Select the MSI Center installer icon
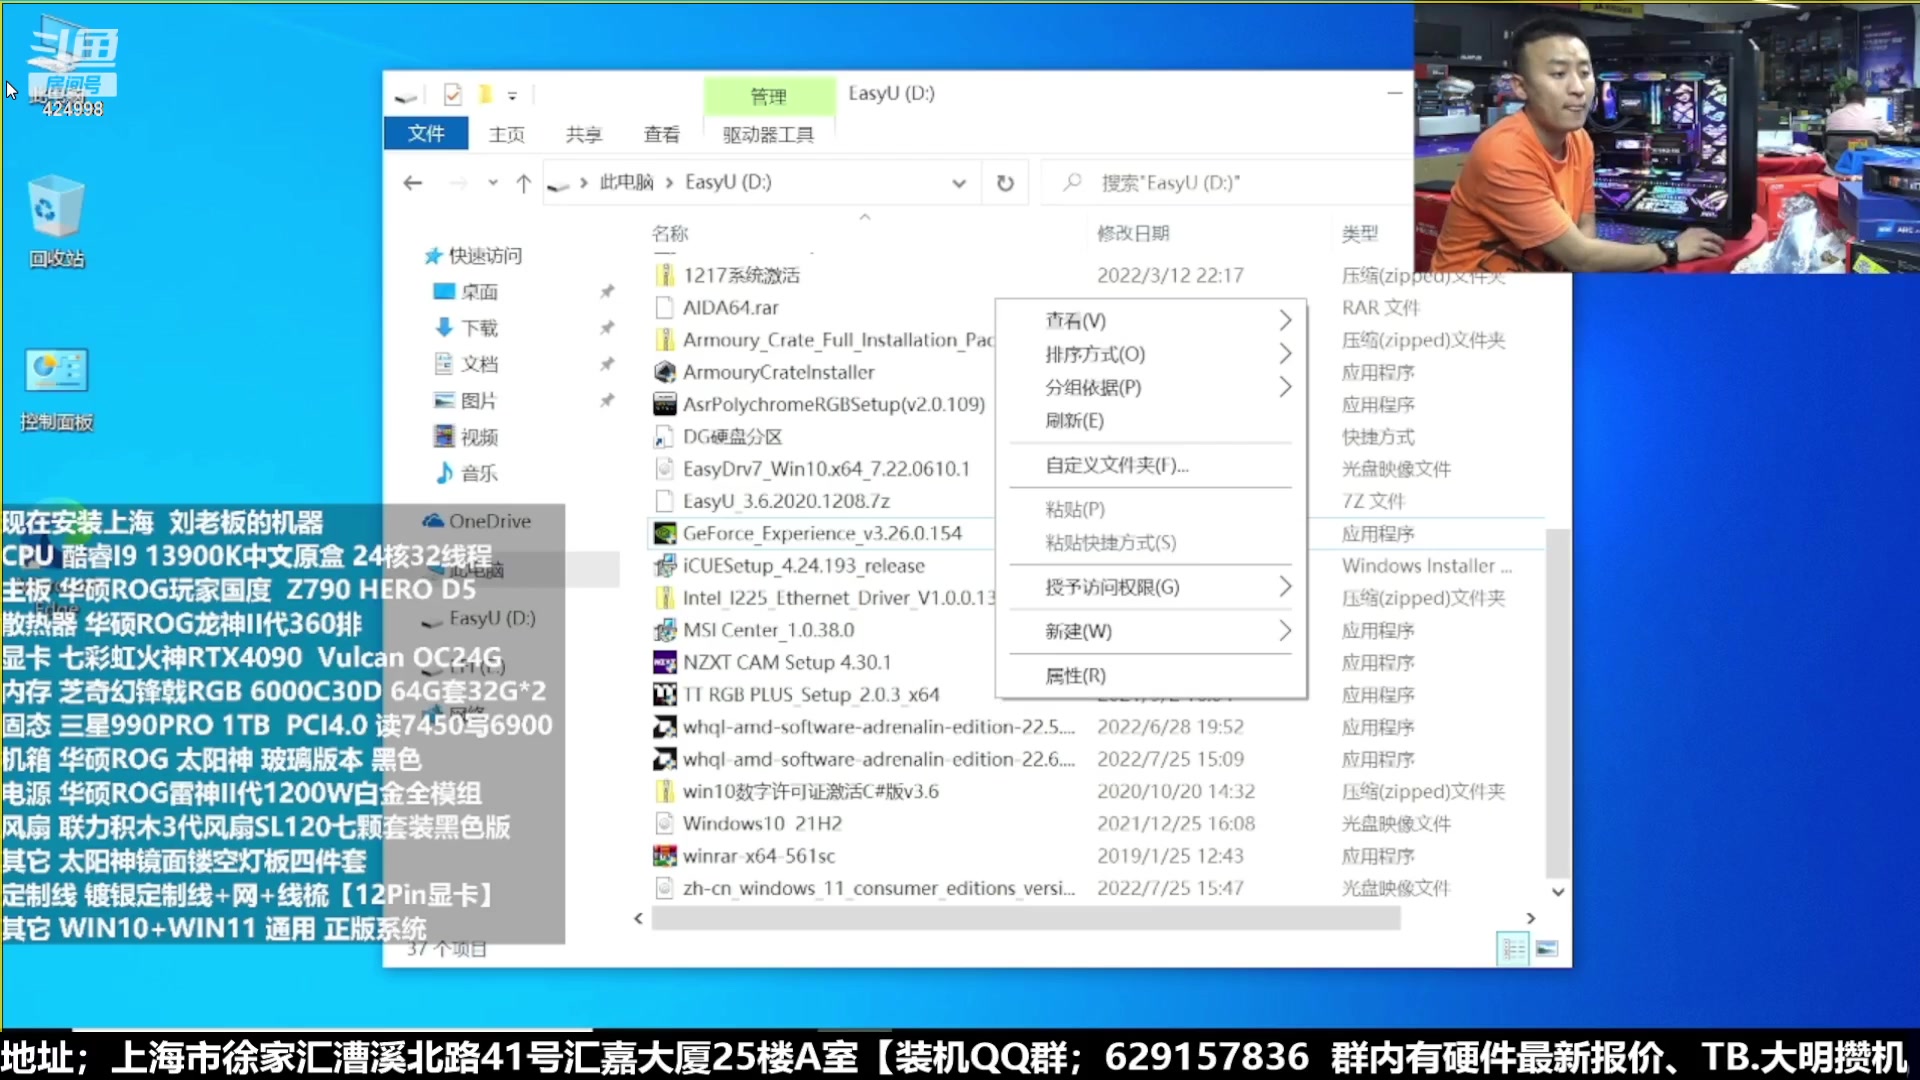 coord(664,630)
